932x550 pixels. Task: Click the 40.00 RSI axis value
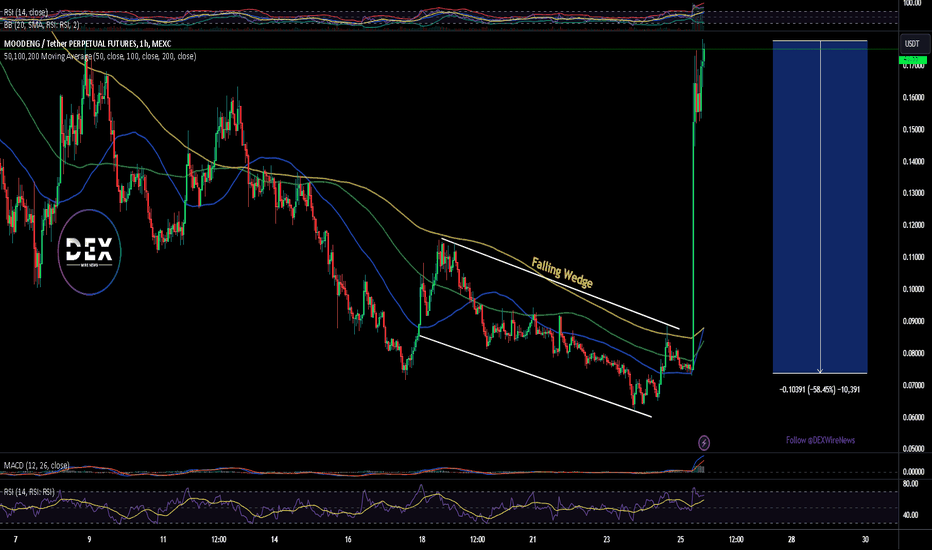pyautogui.click(x=911, y=515)
